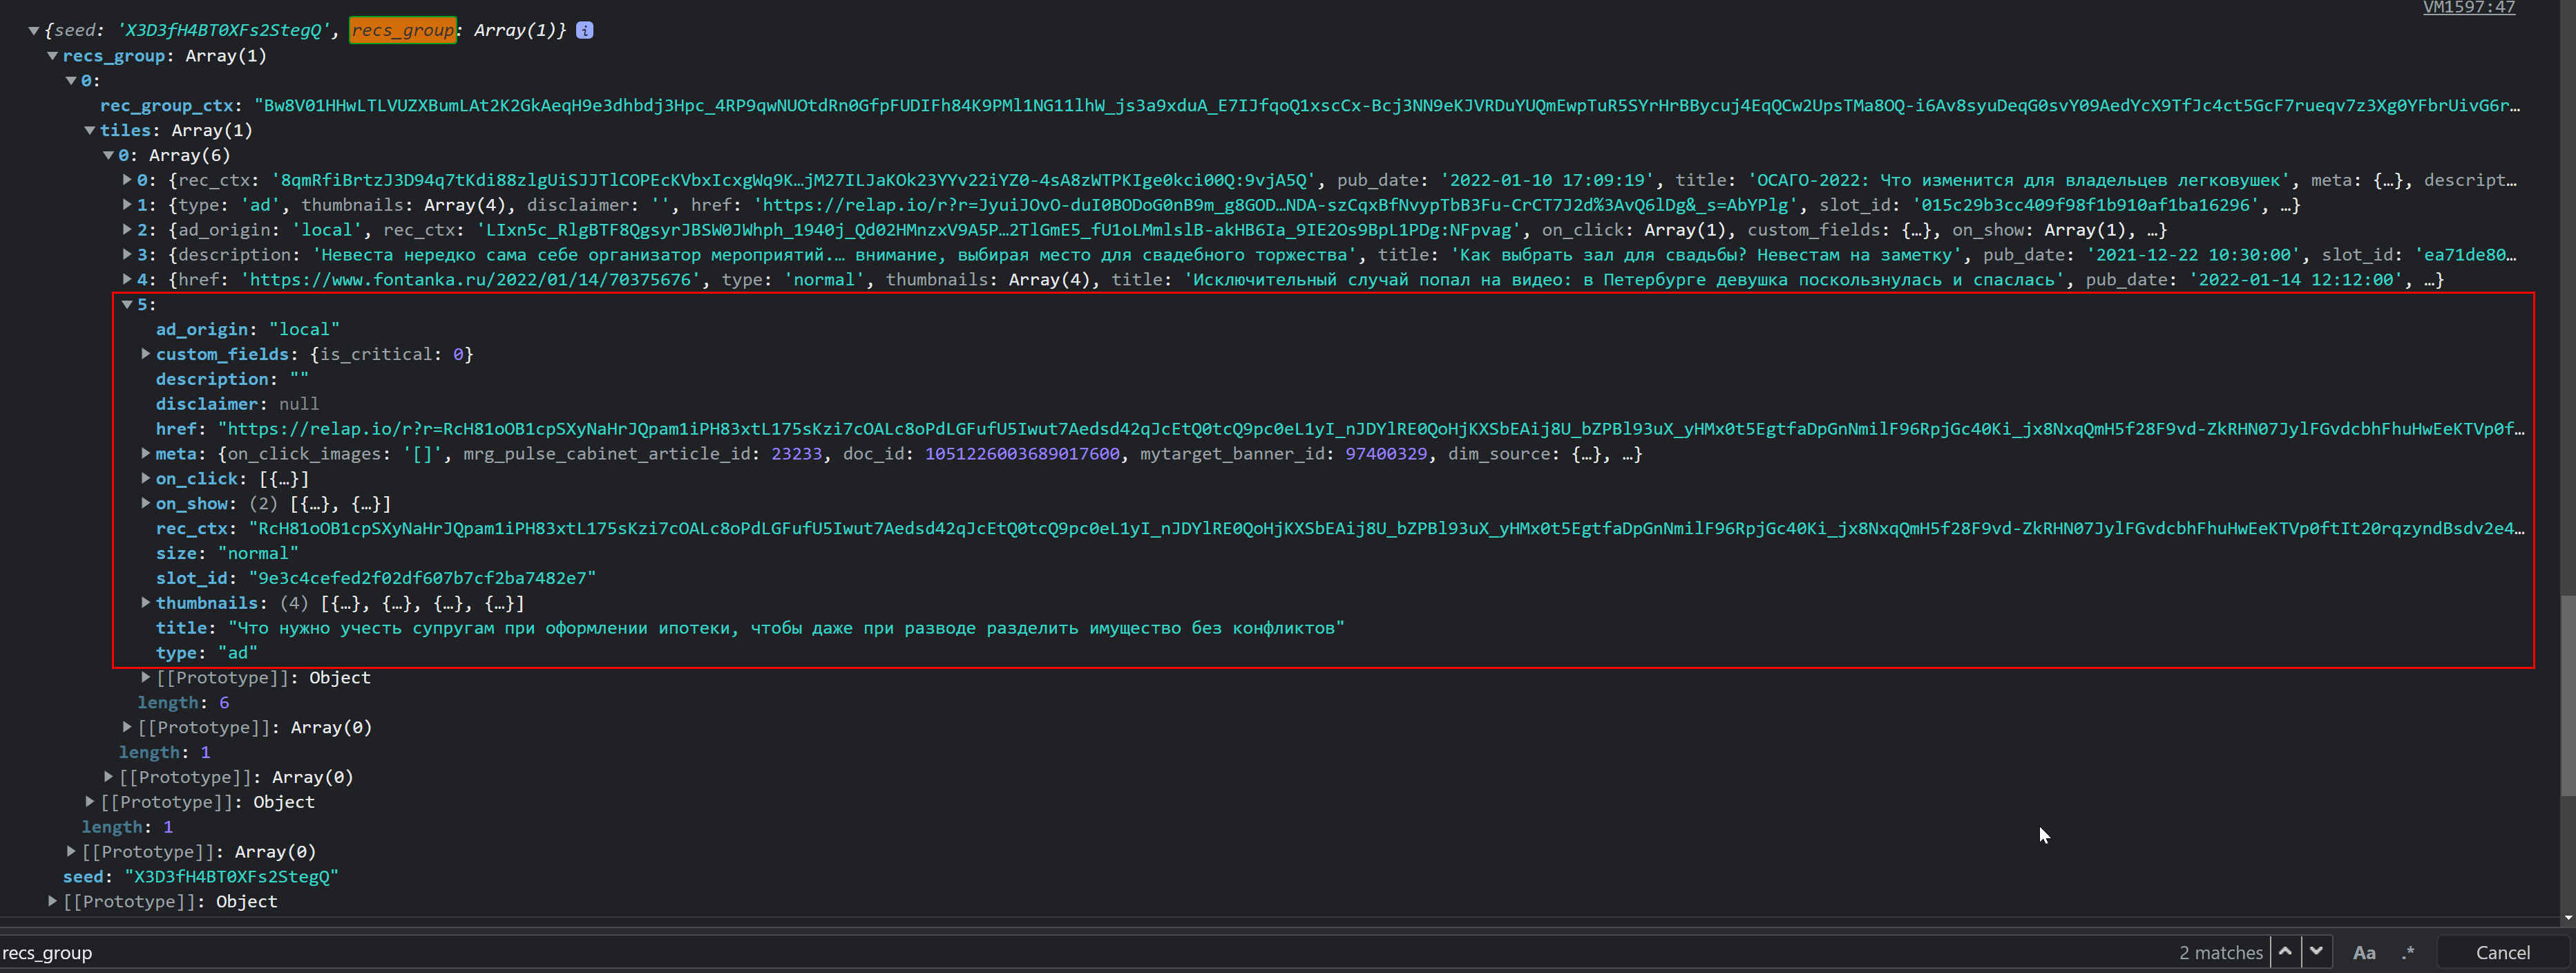The height and width of the screenshot is (973, 2576).
Task: Open the VM1597:47 source link
Action: 2468,8
